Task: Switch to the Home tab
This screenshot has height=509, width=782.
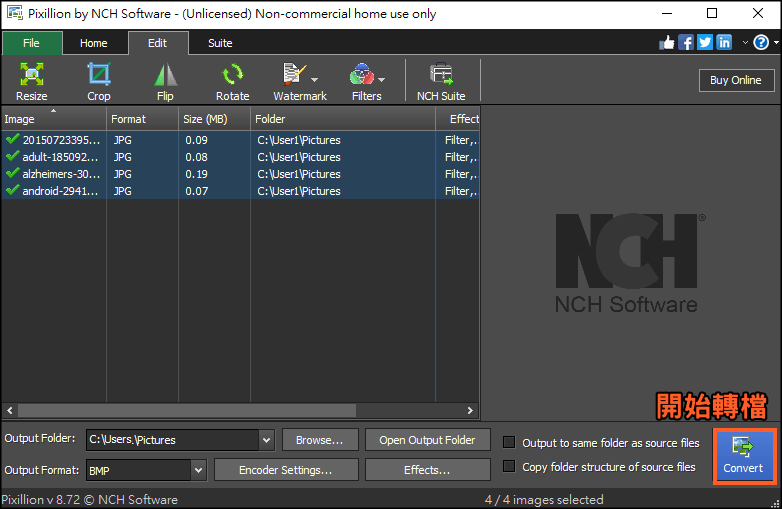Action: point(94,43)
